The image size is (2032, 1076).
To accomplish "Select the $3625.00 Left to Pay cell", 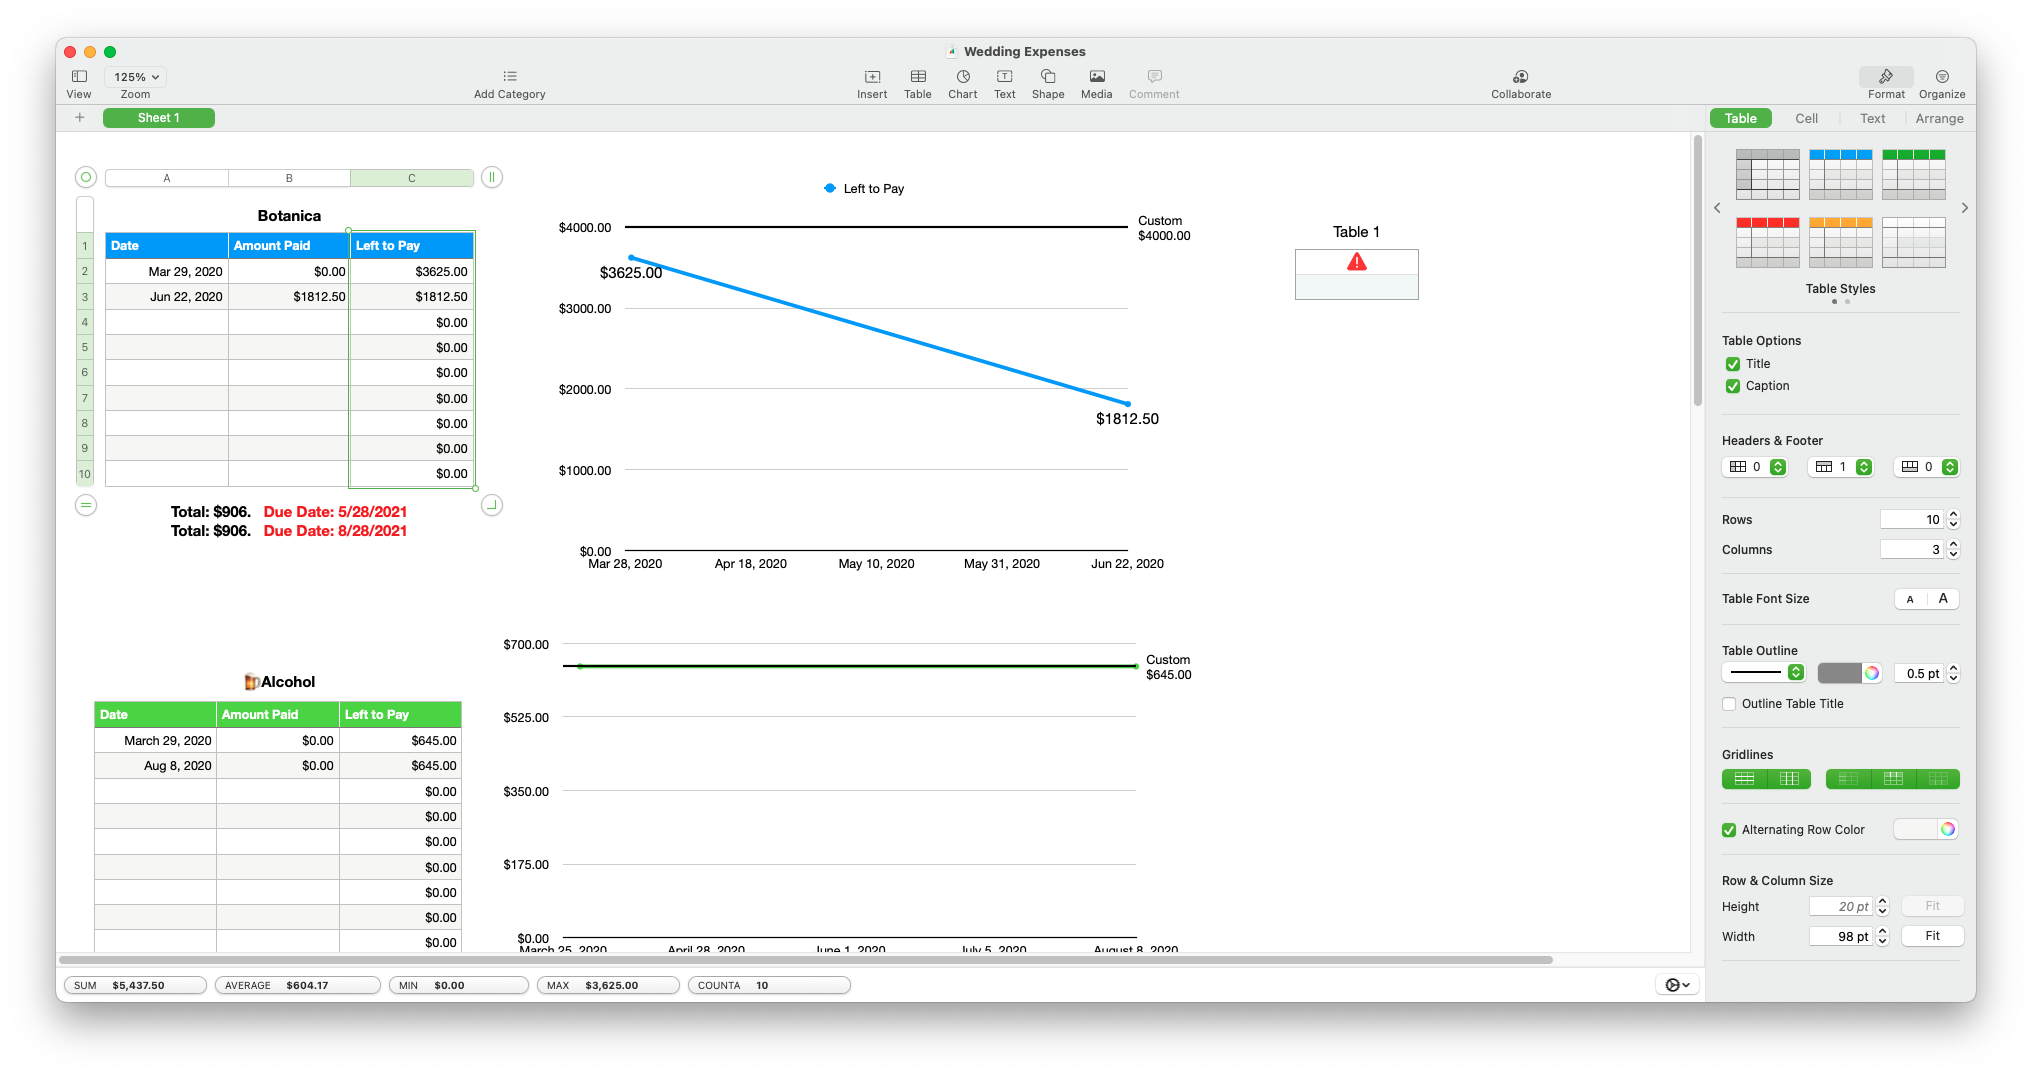I will 412,271.
